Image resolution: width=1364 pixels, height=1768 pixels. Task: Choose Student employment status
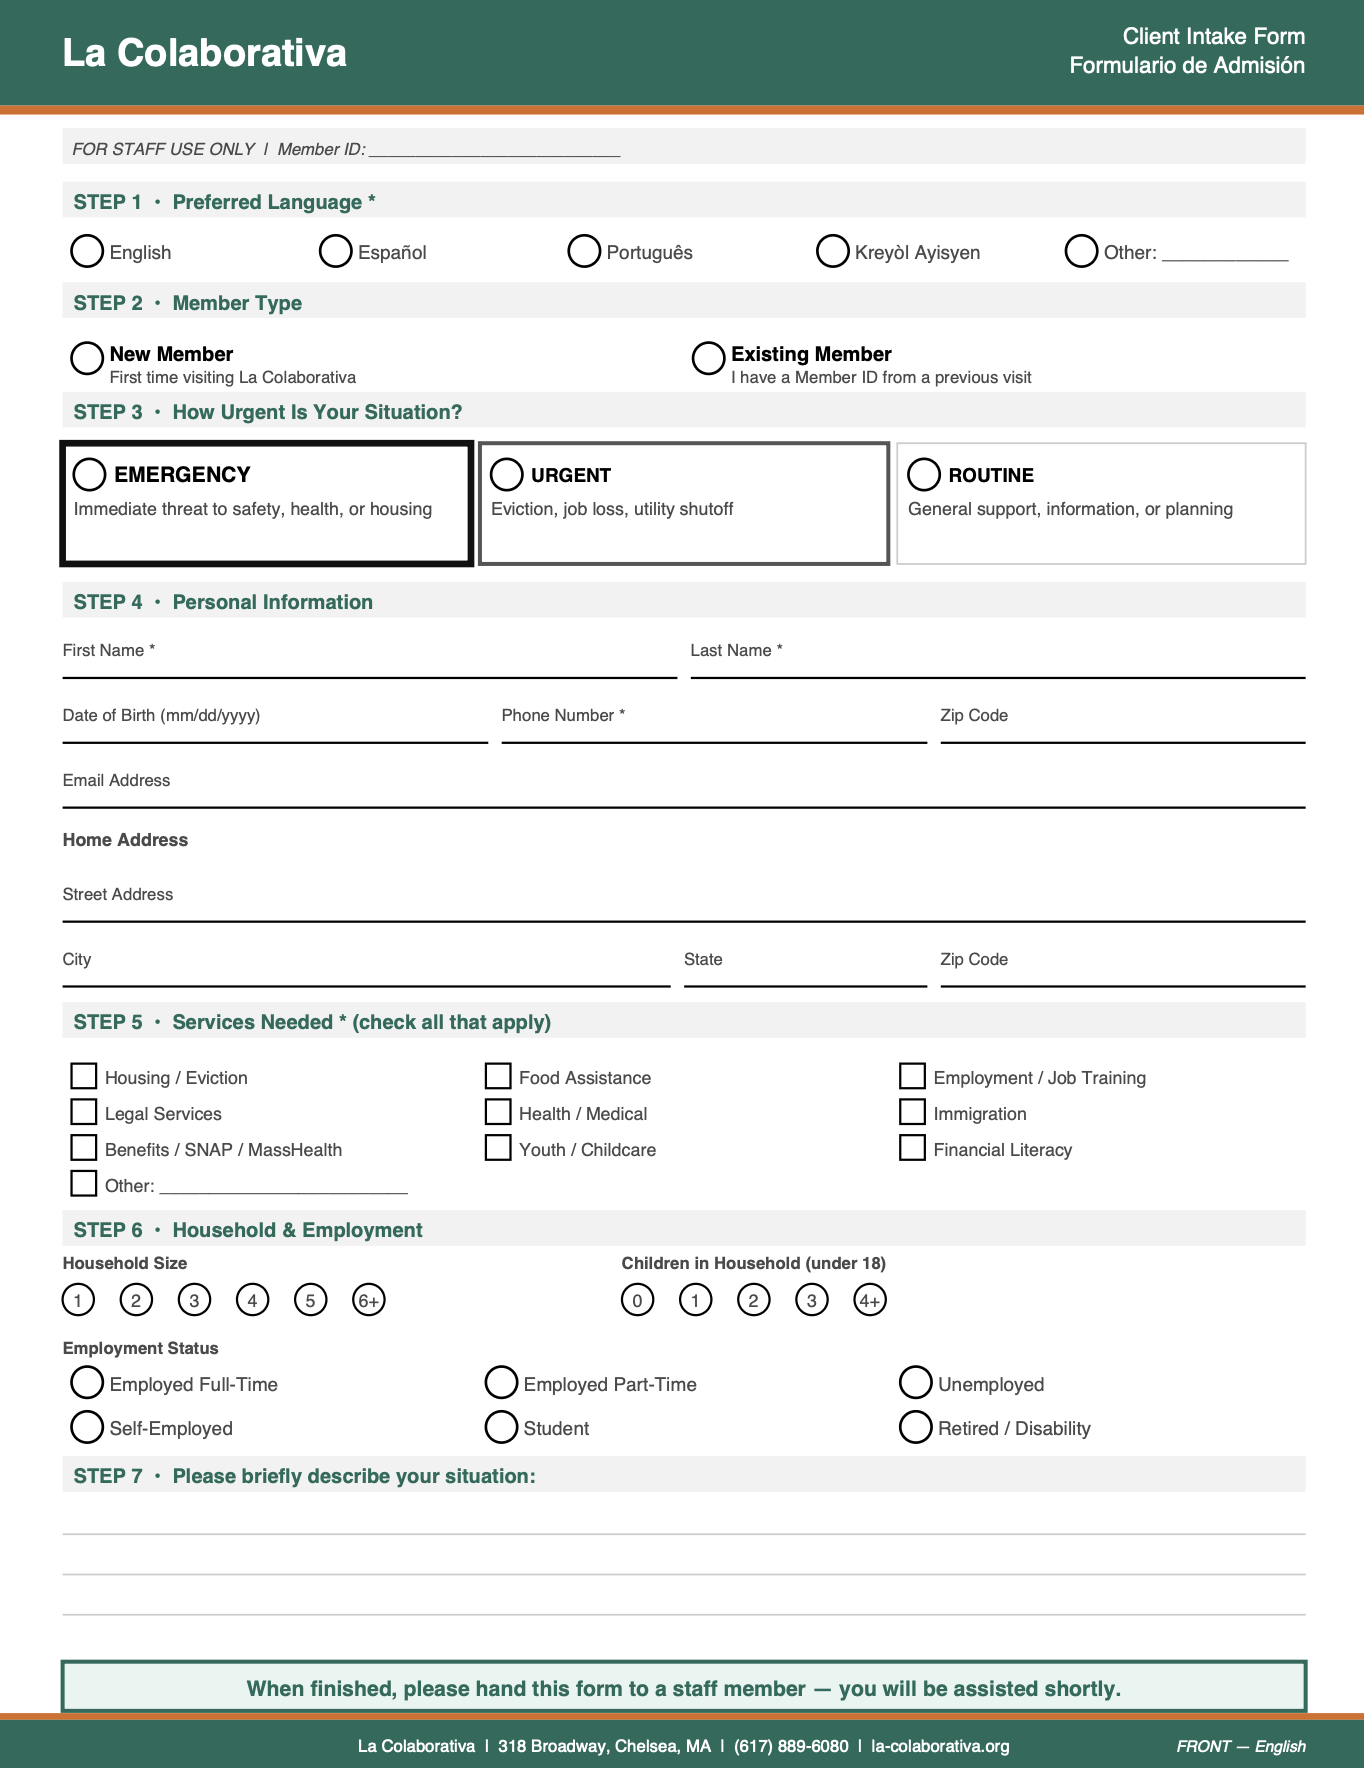(x=501, y=1427)
